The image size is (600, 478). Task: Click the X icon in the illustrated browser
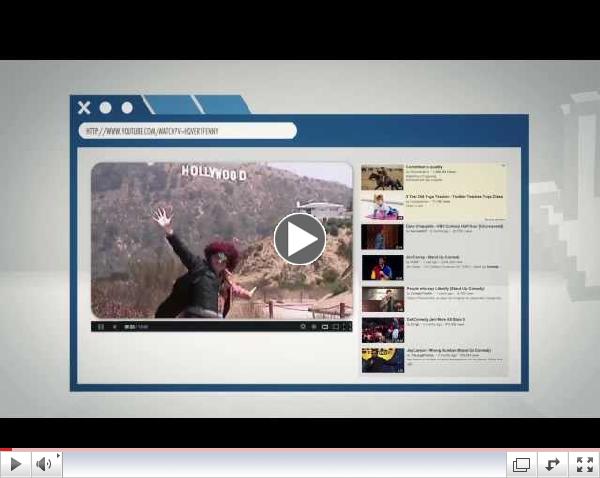pos(84,107)
